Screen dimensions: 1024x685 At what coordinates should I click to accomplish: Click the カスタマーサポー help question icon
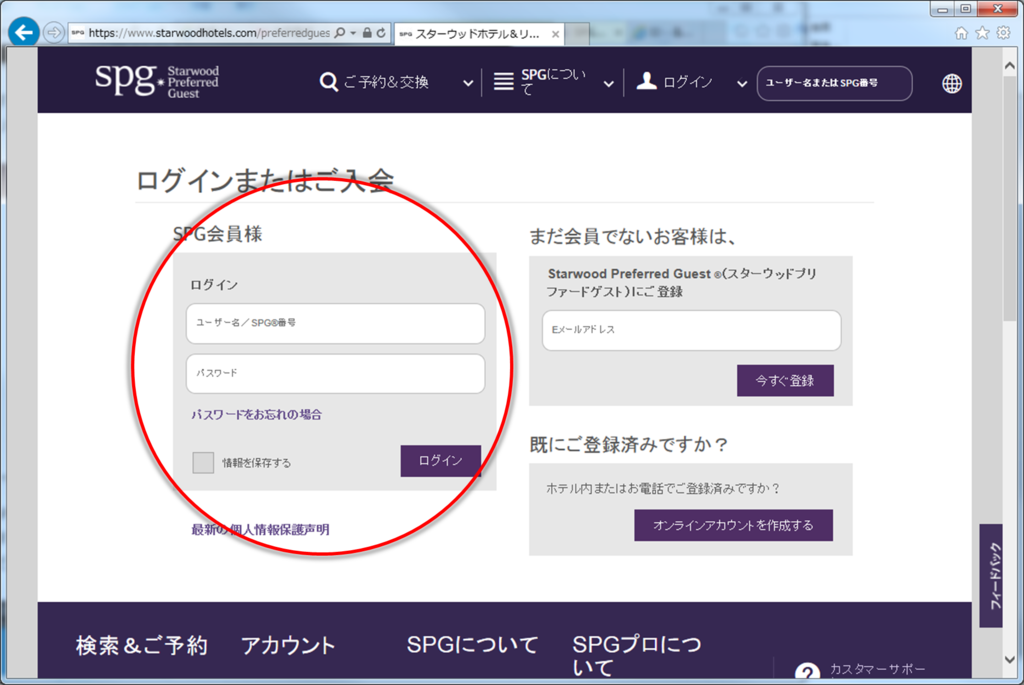[x=807, y=673]
